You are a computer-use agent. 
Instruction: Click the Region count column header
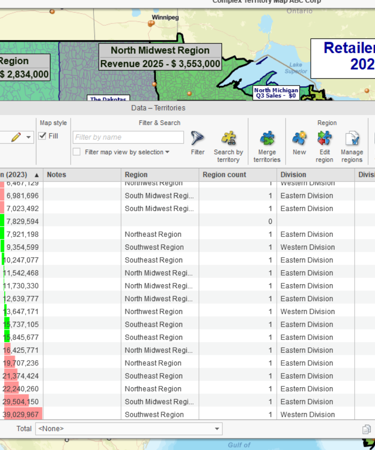pyautogui.click(x=238, y=175)
